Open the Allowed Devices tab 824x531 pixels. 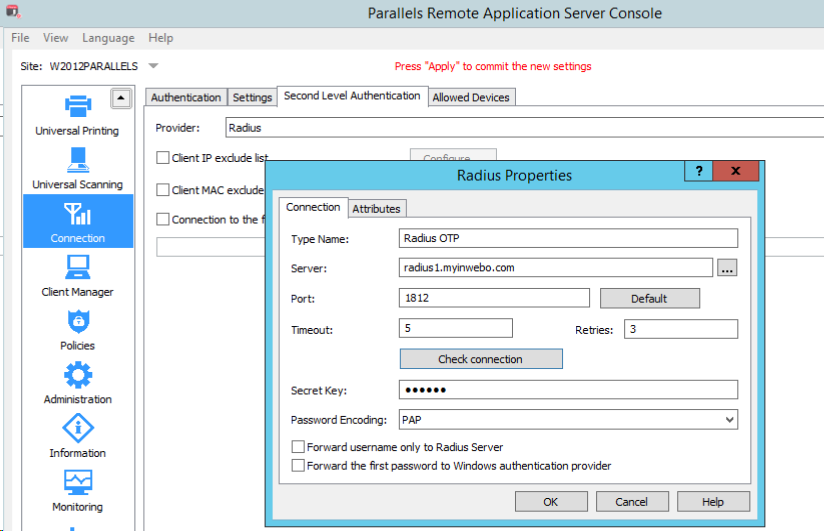click(x=471, y=97)
